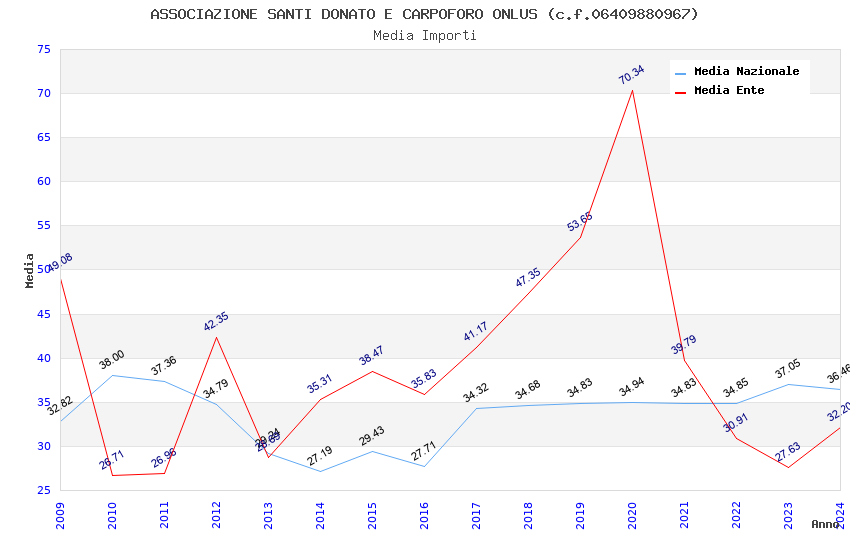
Task: Click the 2022 x-axis year label
Action: [x=736, y=515]
